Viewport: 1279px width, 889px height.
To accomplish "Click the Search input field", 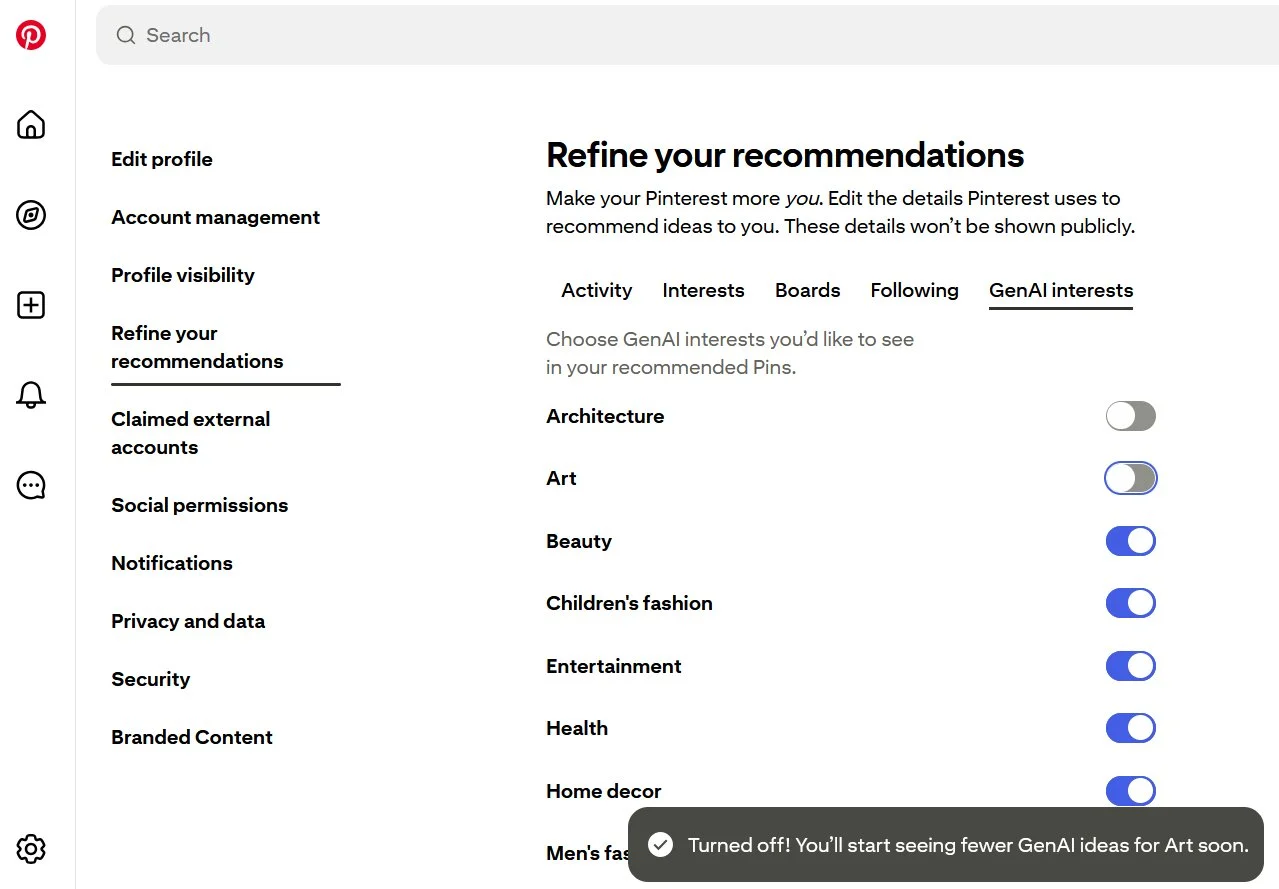I will tap(687, 35).
